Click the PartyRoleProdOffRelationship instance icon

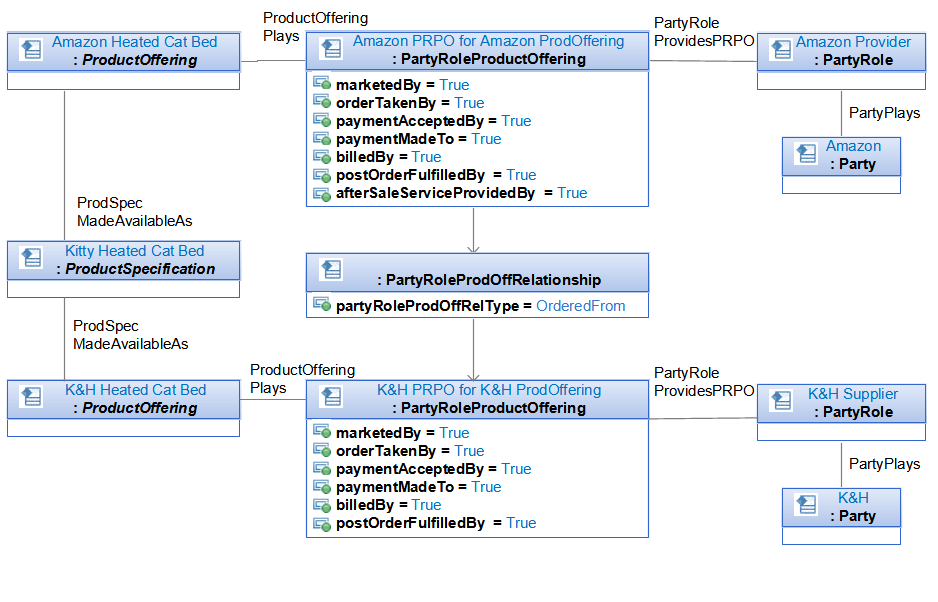coord(331,270)
